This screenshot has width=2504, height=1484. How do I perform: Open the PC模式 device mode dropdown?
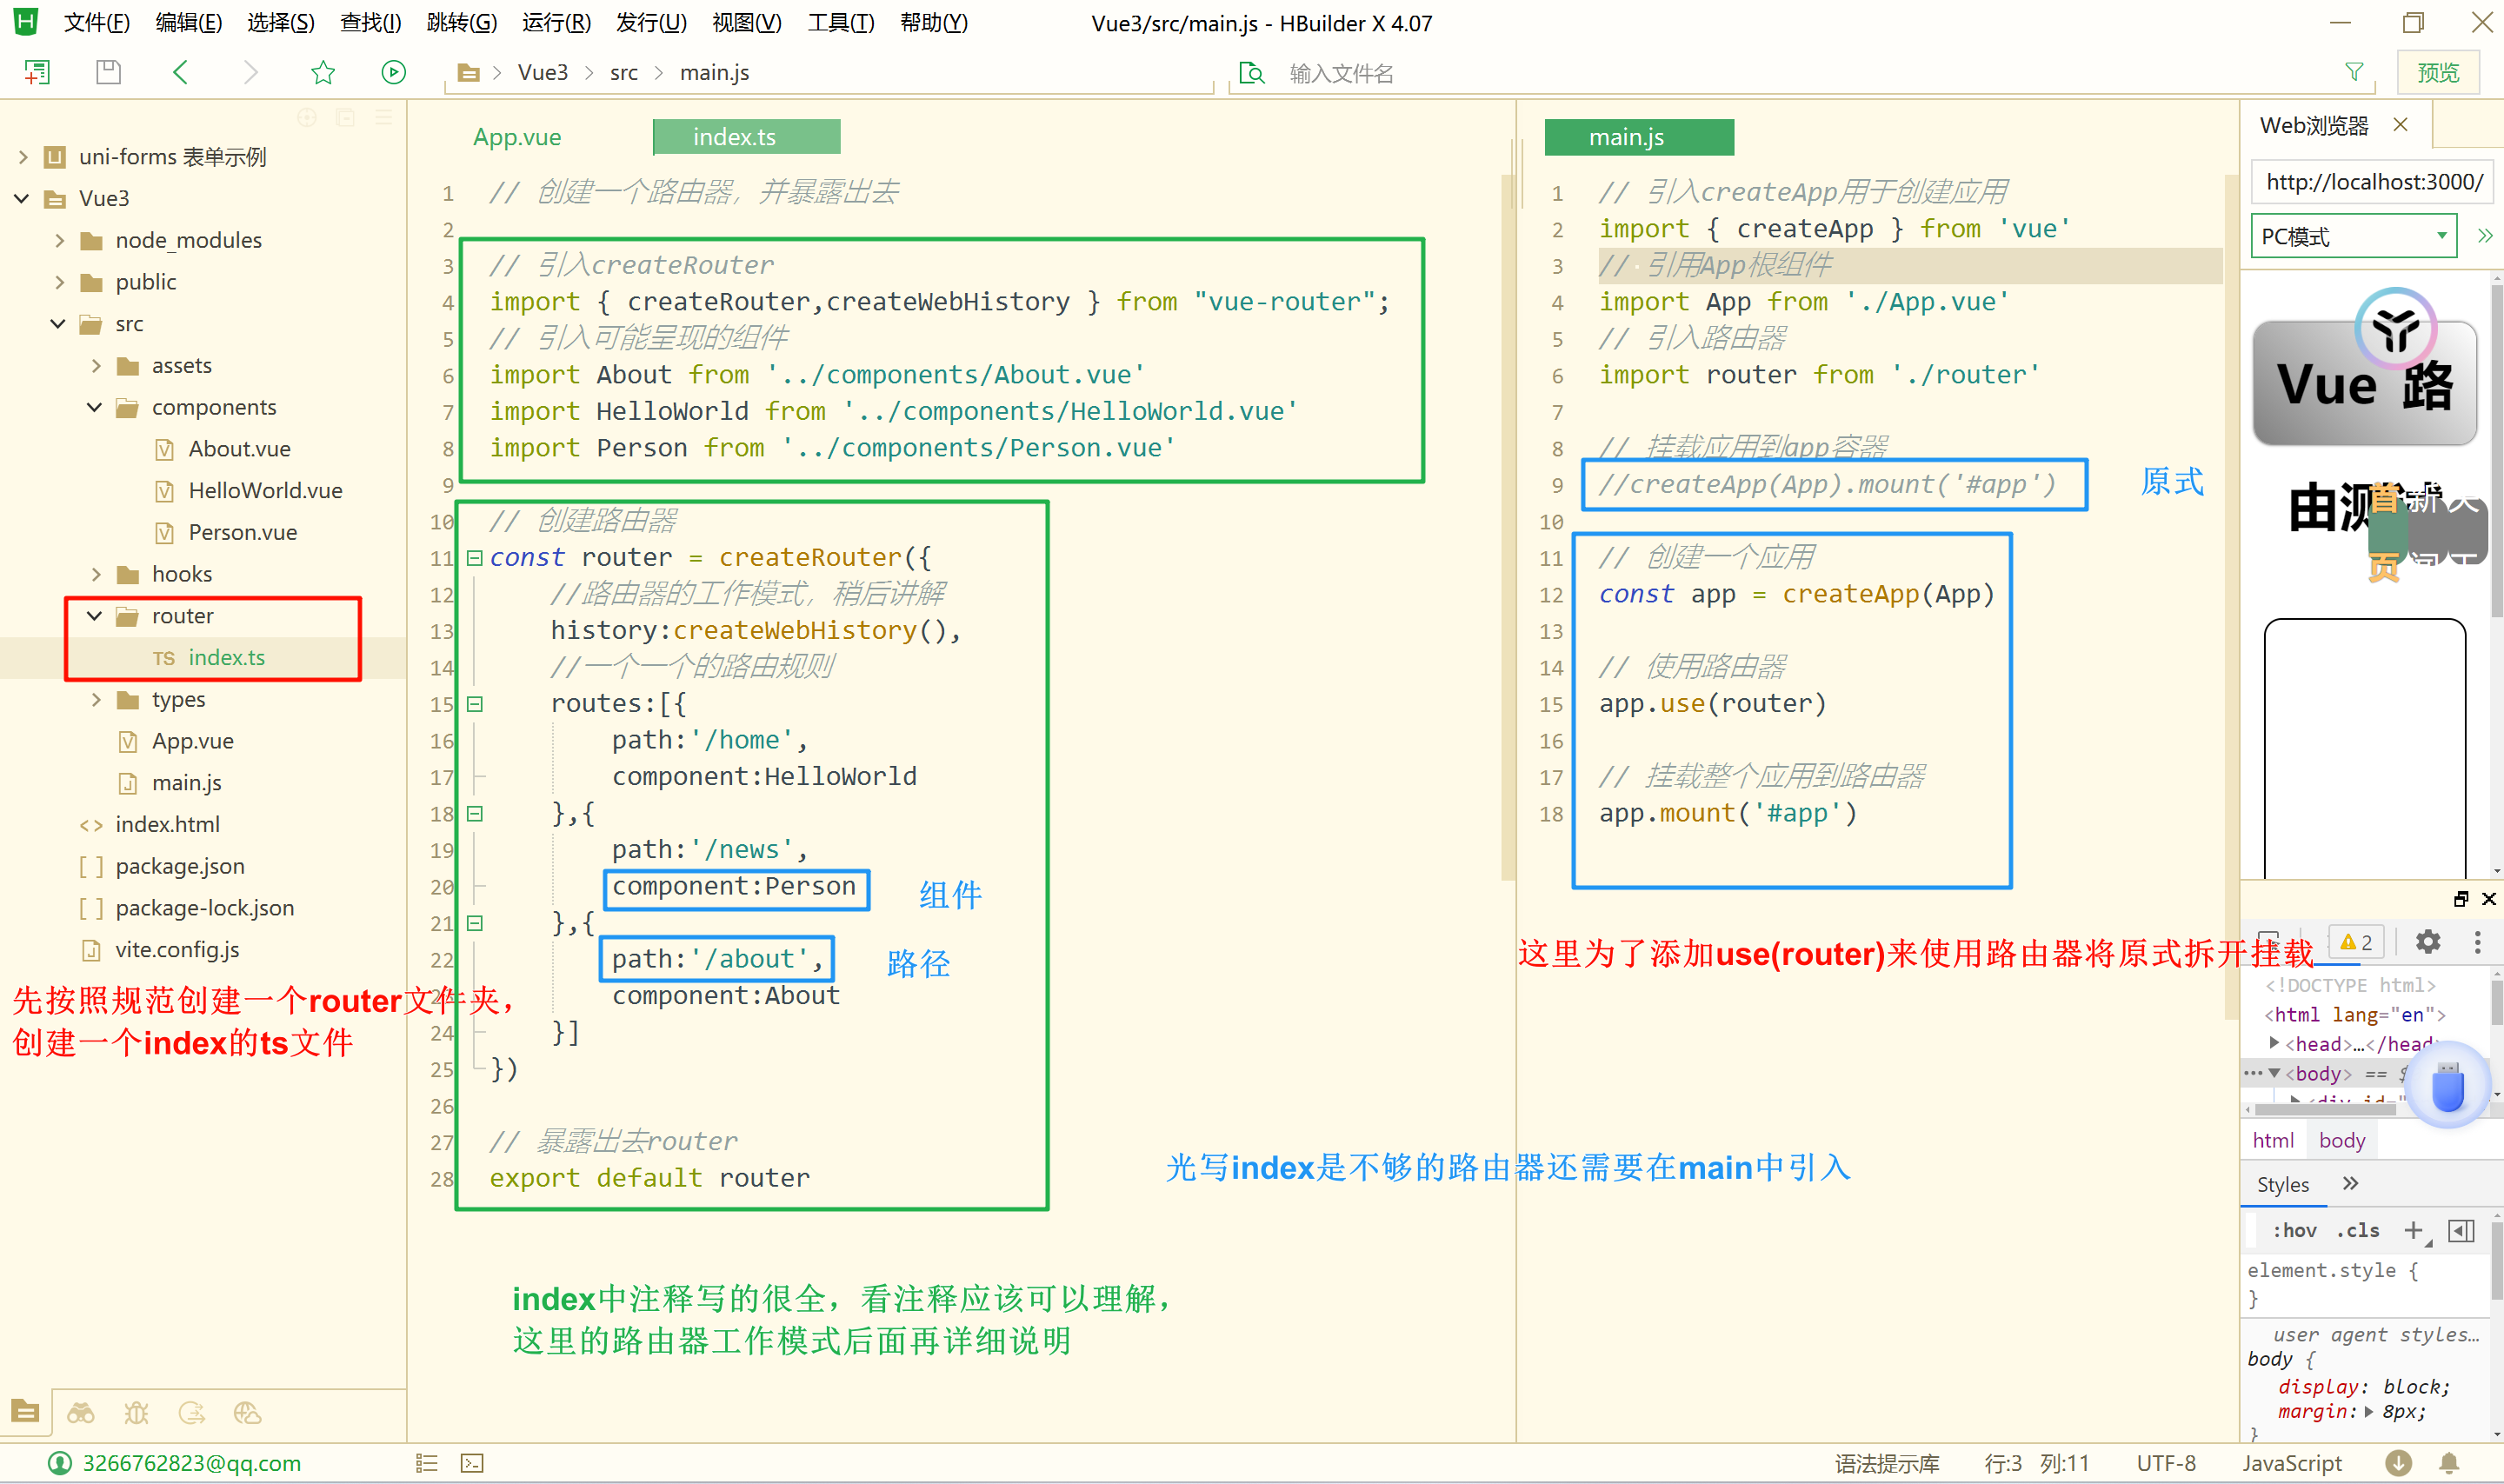coord(2354,236)
